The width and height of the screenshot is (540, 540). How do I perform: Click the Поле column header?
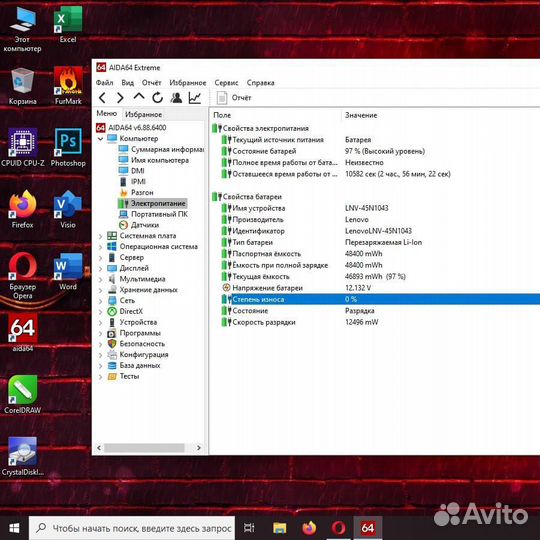pyautogui.click(x=222, y=115)
